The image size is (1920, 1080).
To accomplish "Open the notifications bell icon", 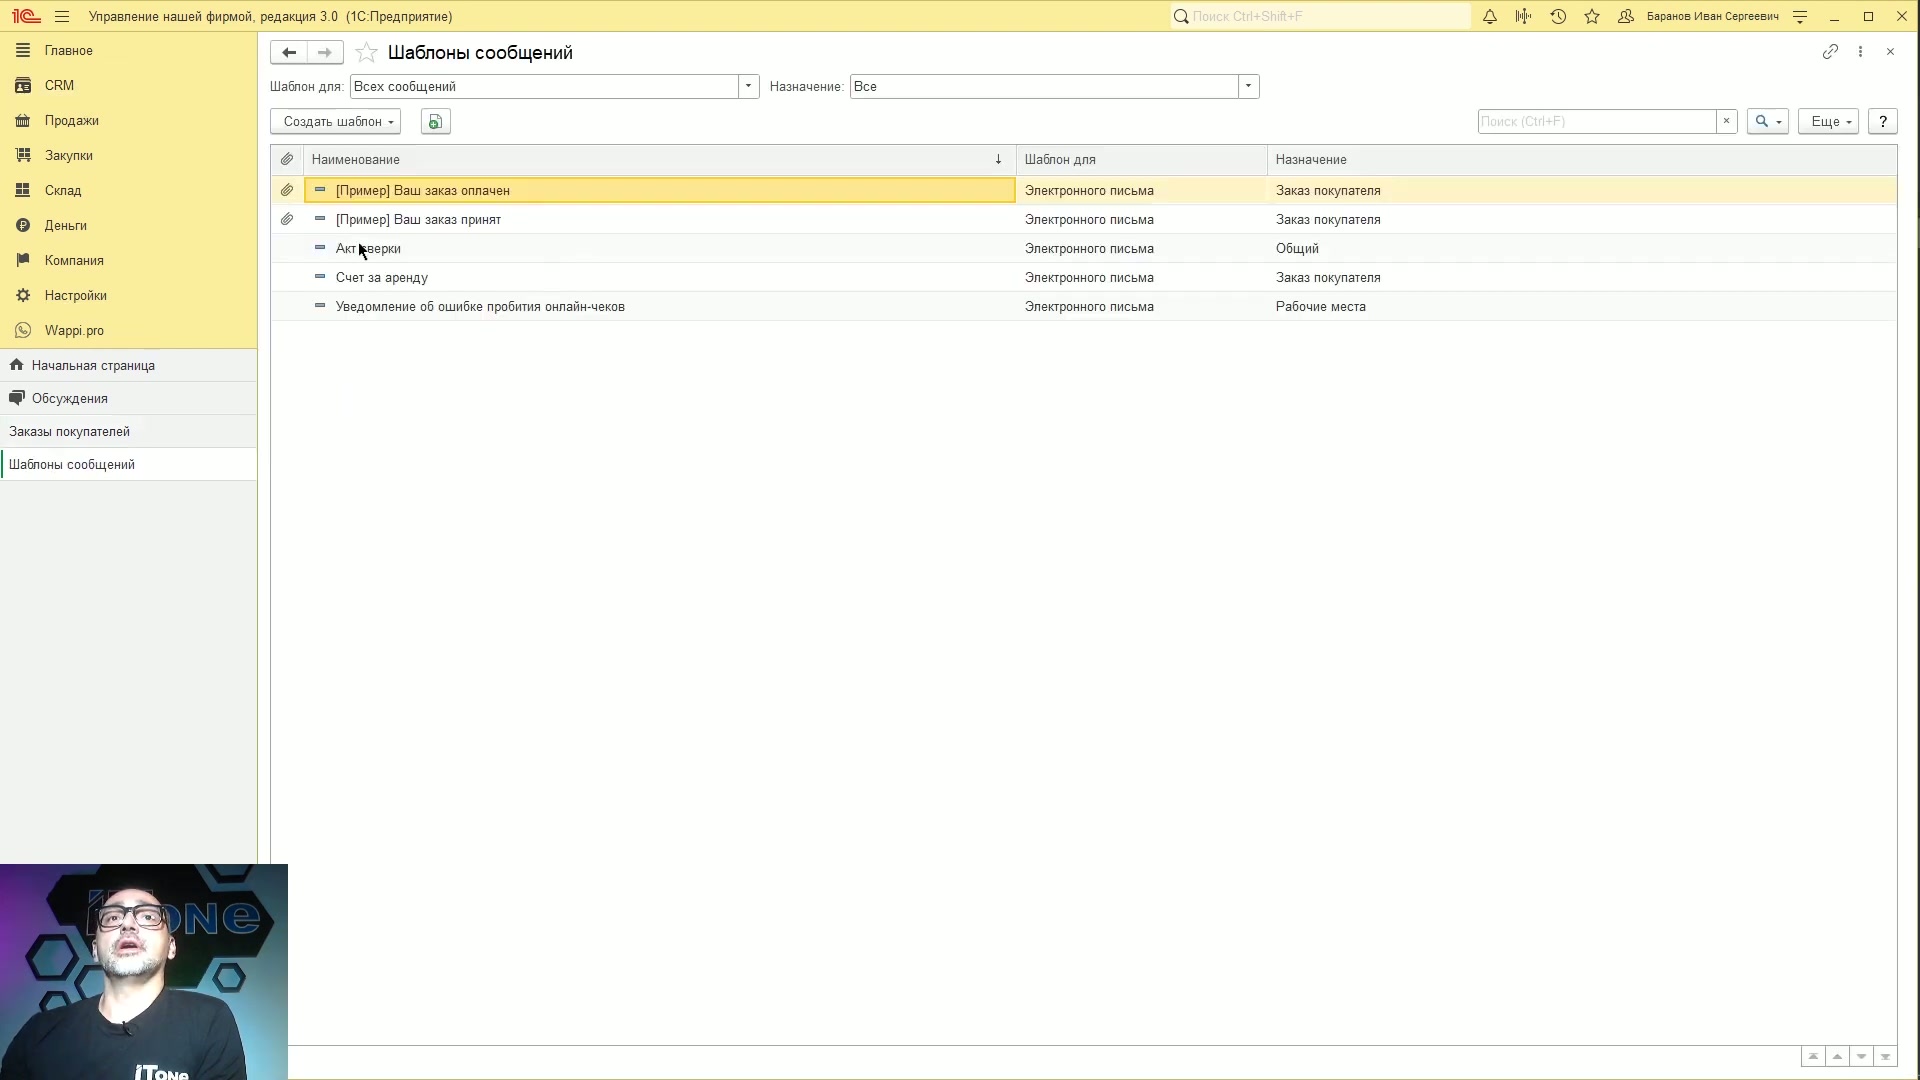I will coord(1490,16).
